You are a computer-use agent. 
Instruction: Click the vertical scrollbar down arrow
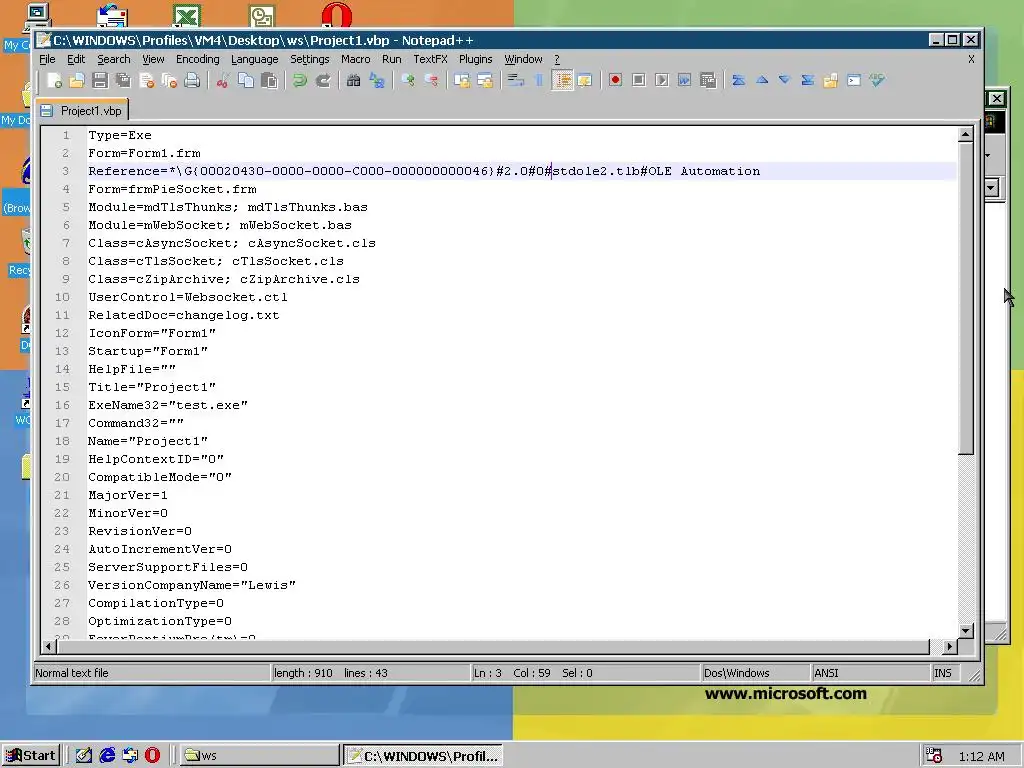(x=966, y=630)
